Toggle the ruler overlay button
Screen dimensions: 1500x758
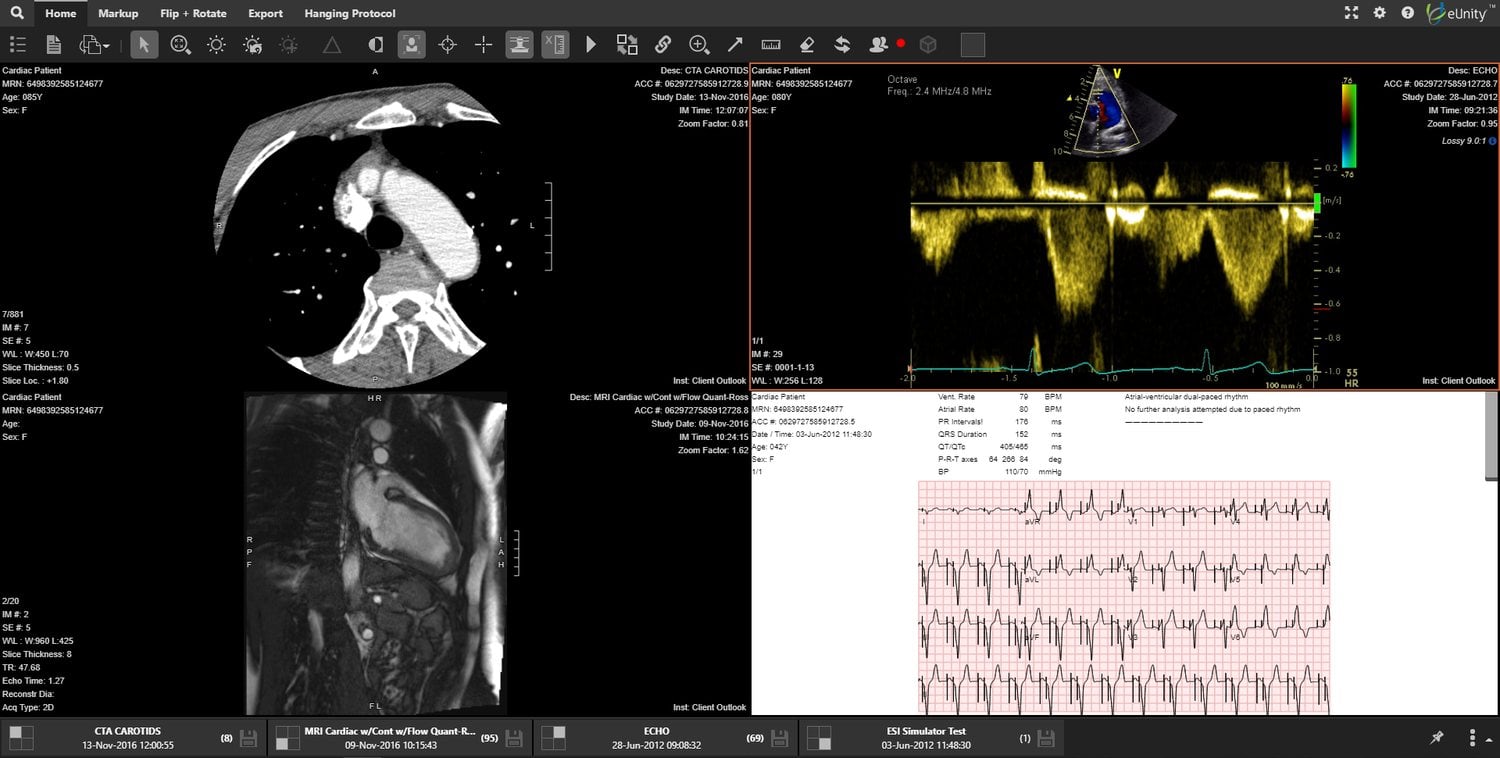pyautogui.click(x=555, y=45)
